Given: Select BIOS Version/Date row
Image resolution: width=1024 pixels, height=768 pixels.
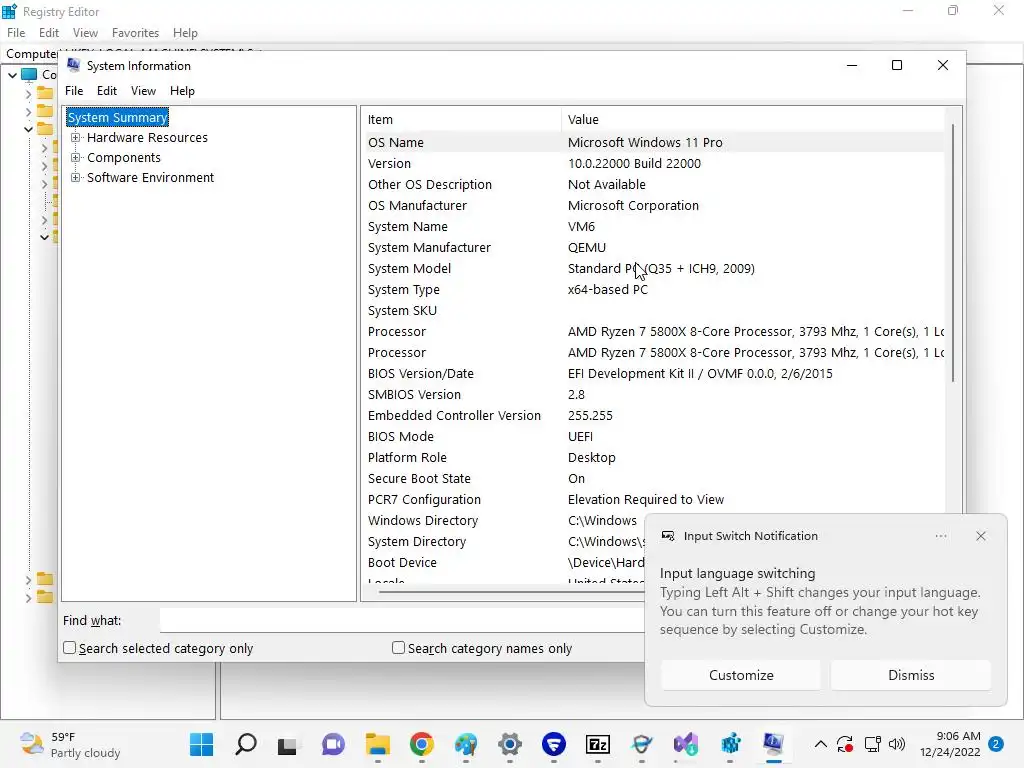Looking at the screenshot, I should pyautogui.click(x=653, y=374).
